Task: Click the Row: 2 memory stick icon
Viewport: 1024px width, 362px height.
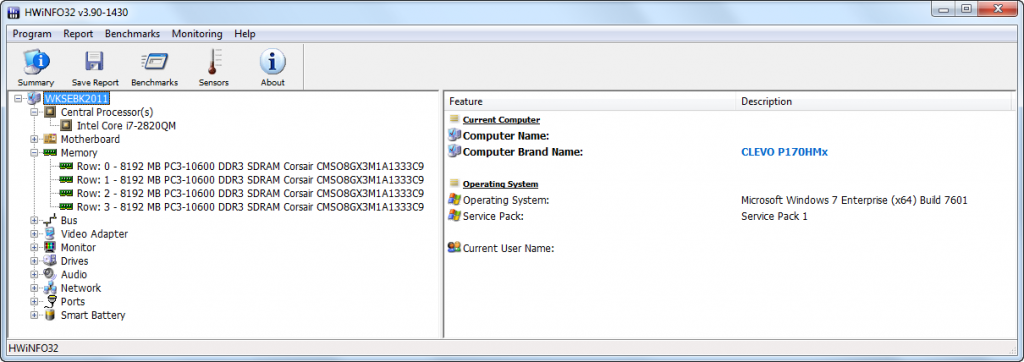Action: pos(66,193)
